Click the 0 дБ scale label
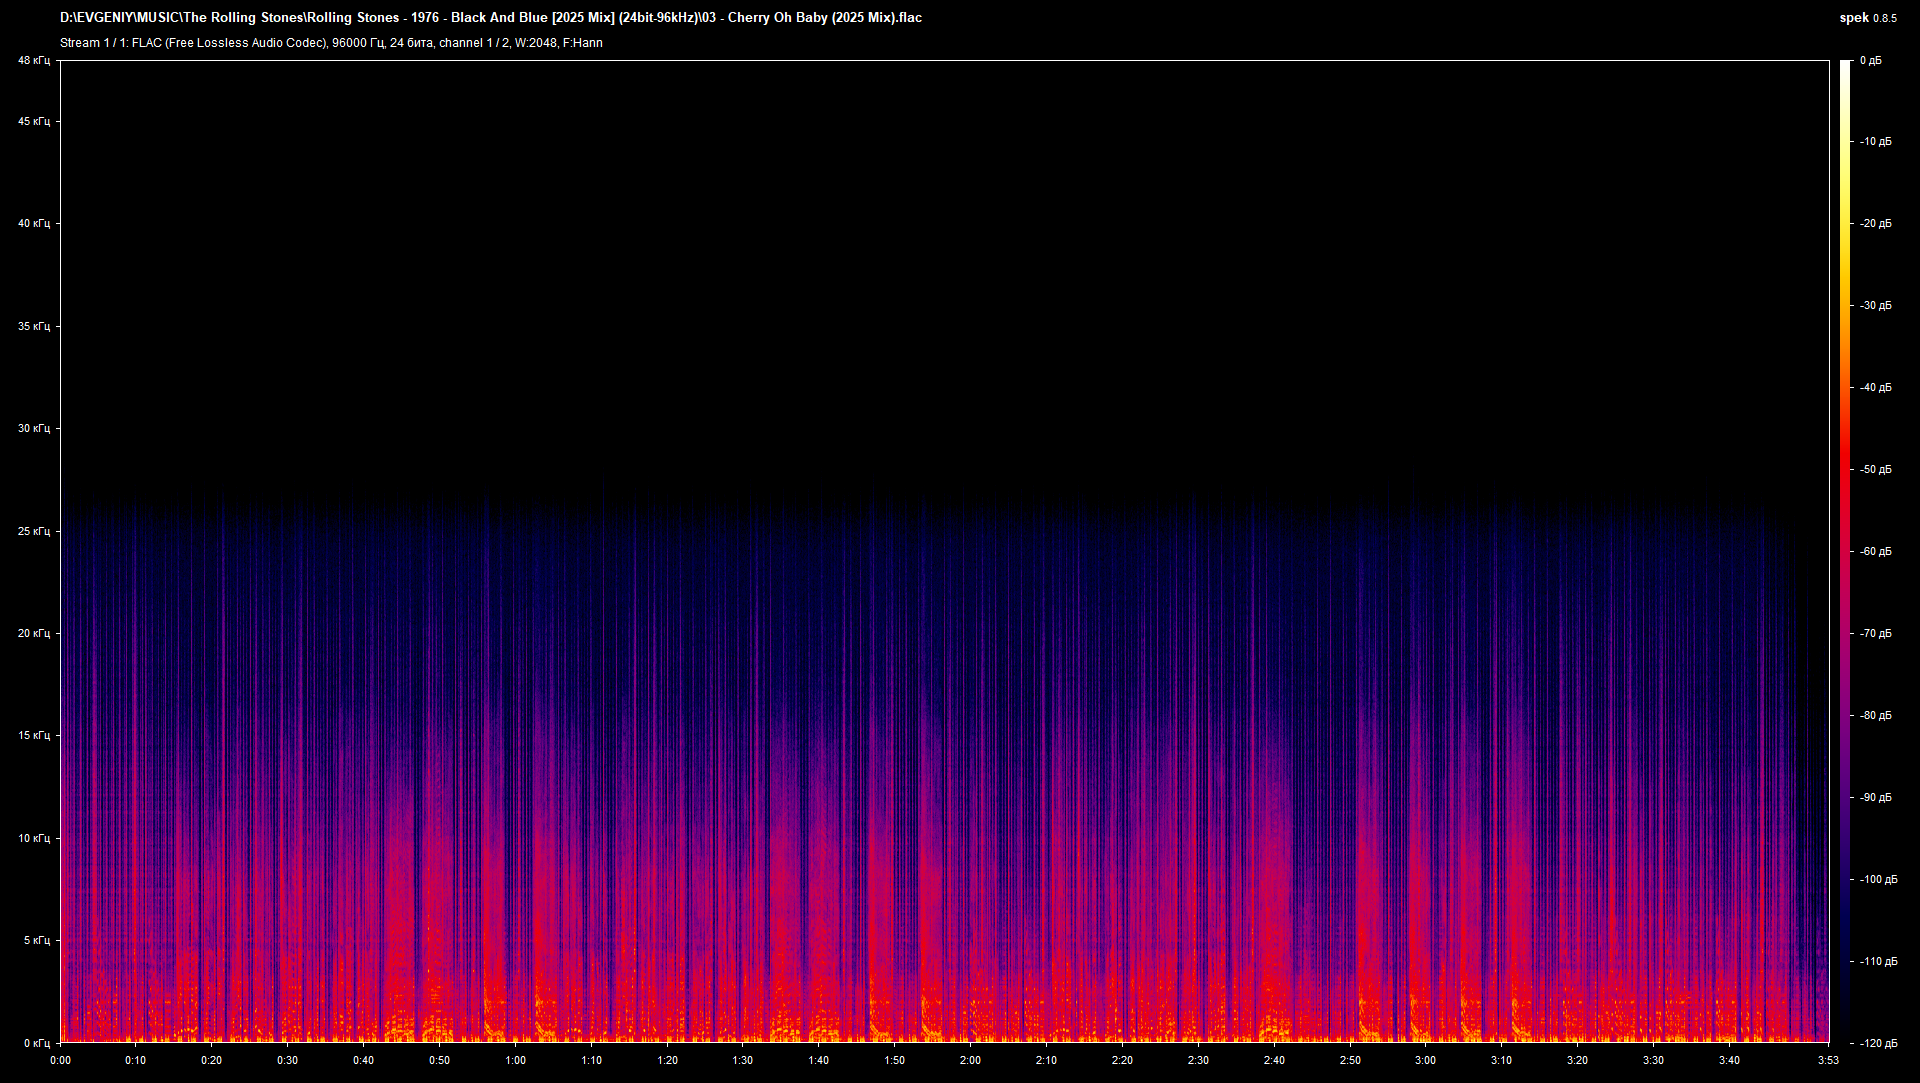The height and width of the screenshot is (1083, 1920). tap(1871, 61)
